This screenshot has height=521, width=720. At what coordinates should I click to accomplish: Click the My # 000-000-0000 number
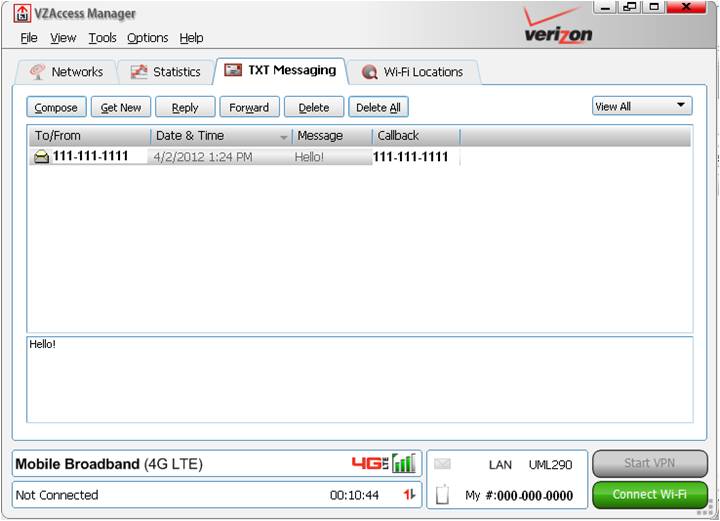pyautogui.click(x=519, y=495)
